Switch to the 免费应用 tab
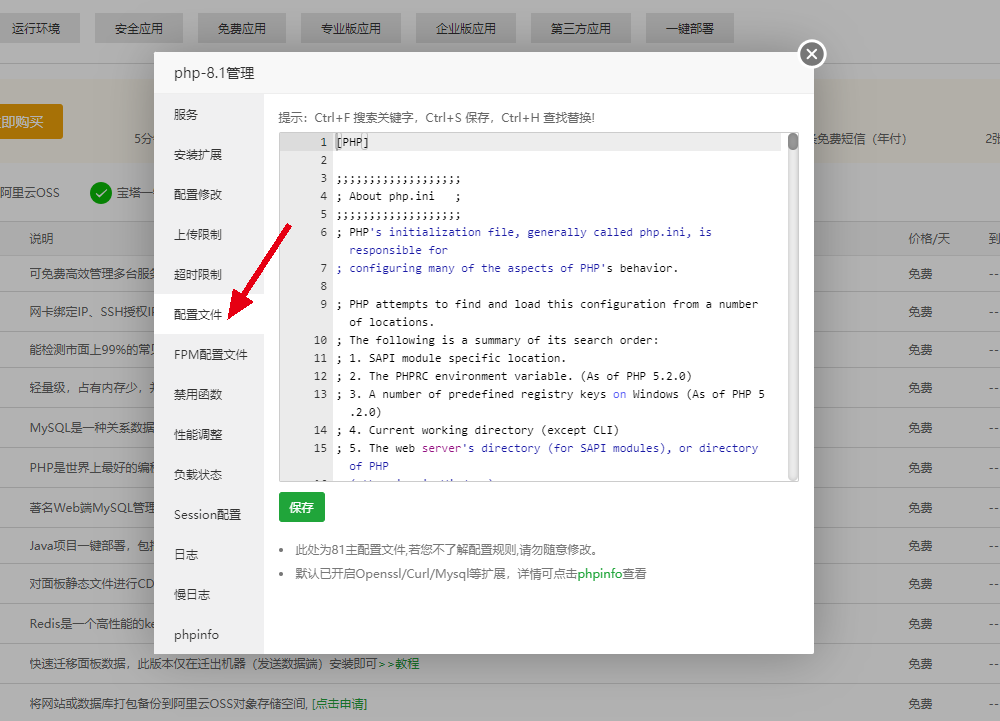The width and height of the screenshot is (1000, 721). (241, 29)
